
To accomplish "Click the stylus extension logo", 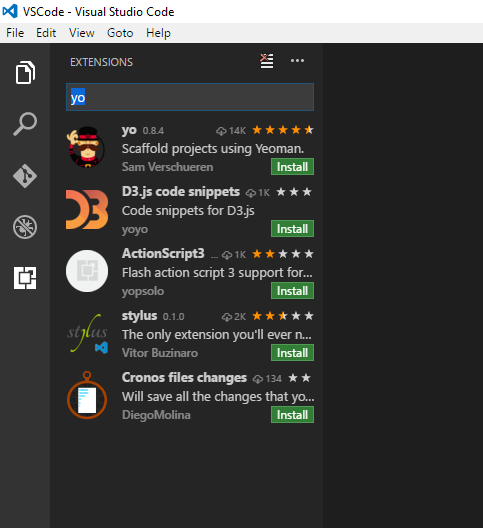I will click(x=87, y=333).
